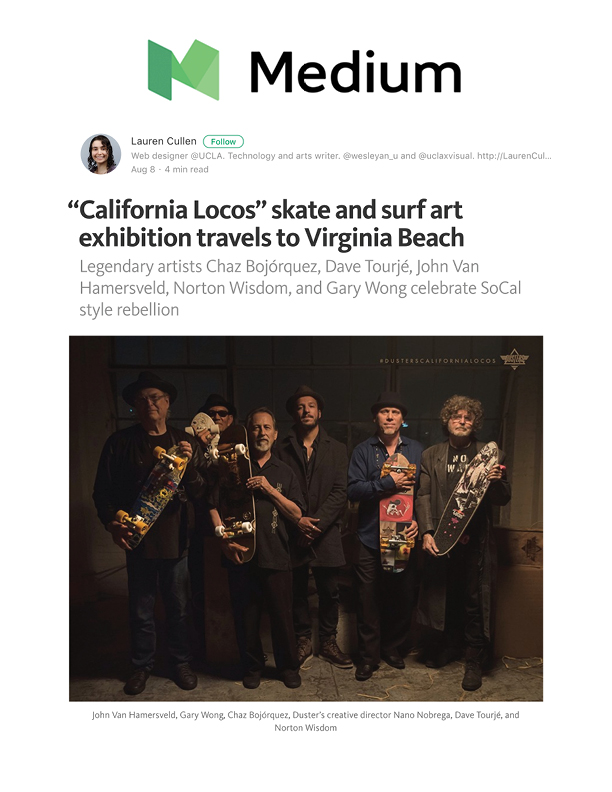
Task: Click the 4 min read label
Action: coord(186,170)
